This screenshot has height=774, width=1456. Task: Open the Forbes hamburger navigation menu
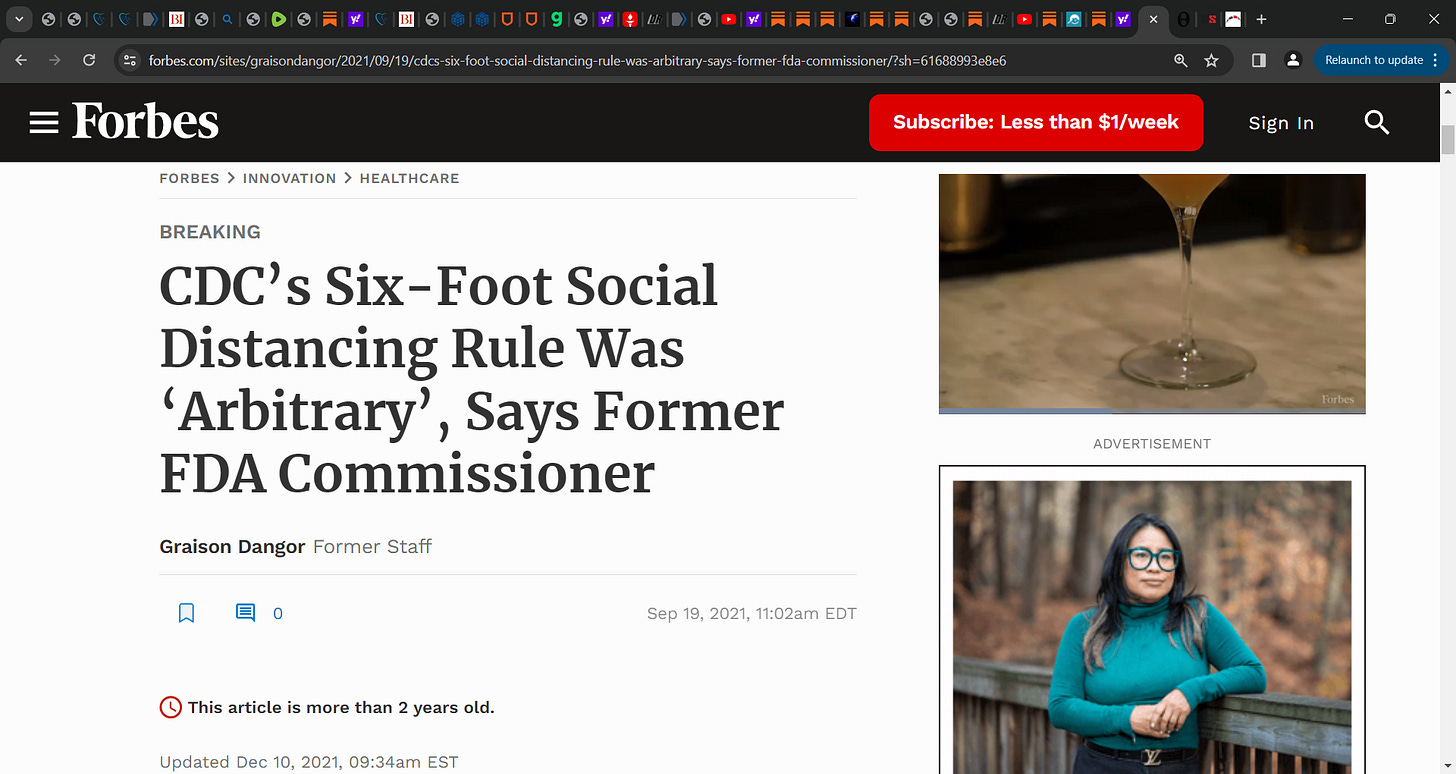pyautogui.click(x=44, y=123)
